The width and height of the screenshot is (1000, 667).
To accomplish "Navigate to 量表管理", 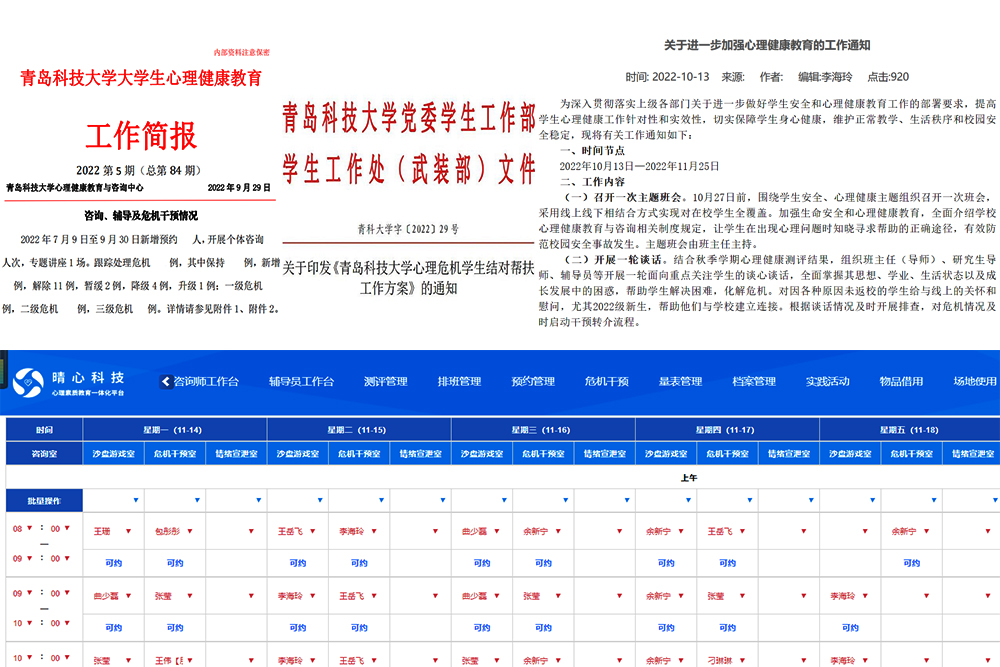I will (x=680, y=381).
